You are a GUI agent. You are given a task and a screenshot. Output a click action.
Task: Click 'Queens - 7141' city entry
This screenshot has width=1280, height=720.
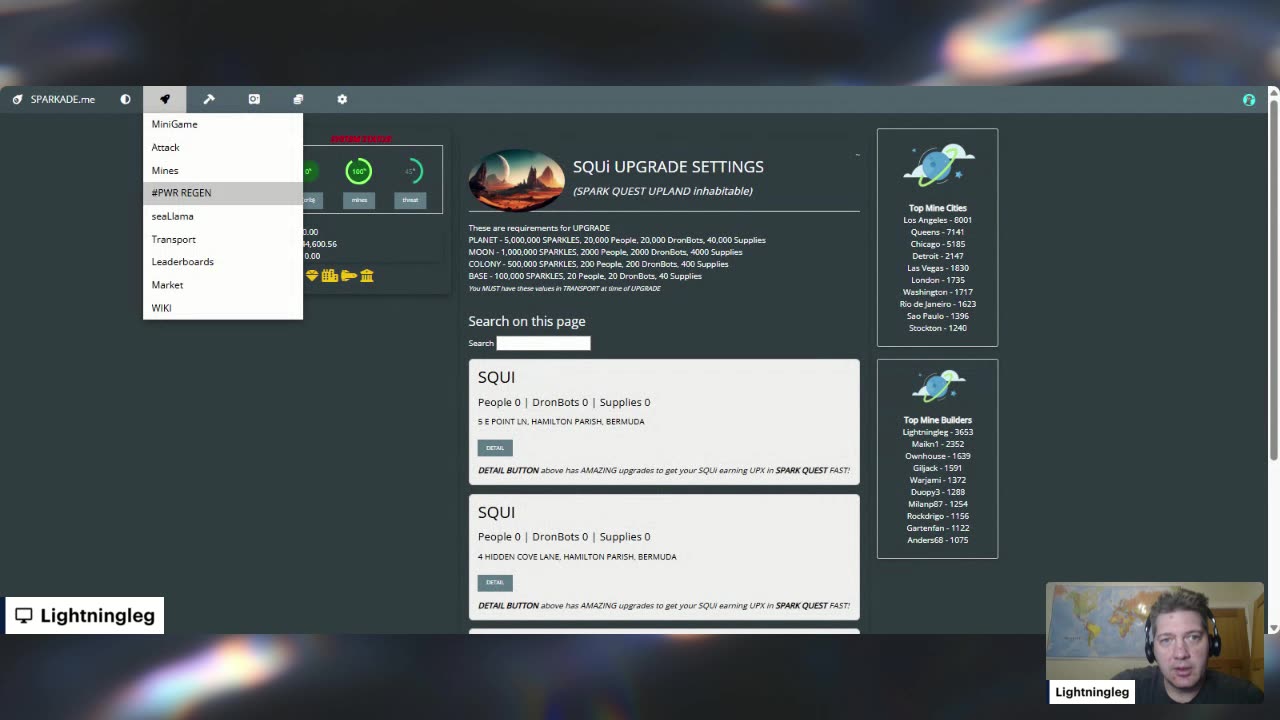pos(937,232)
